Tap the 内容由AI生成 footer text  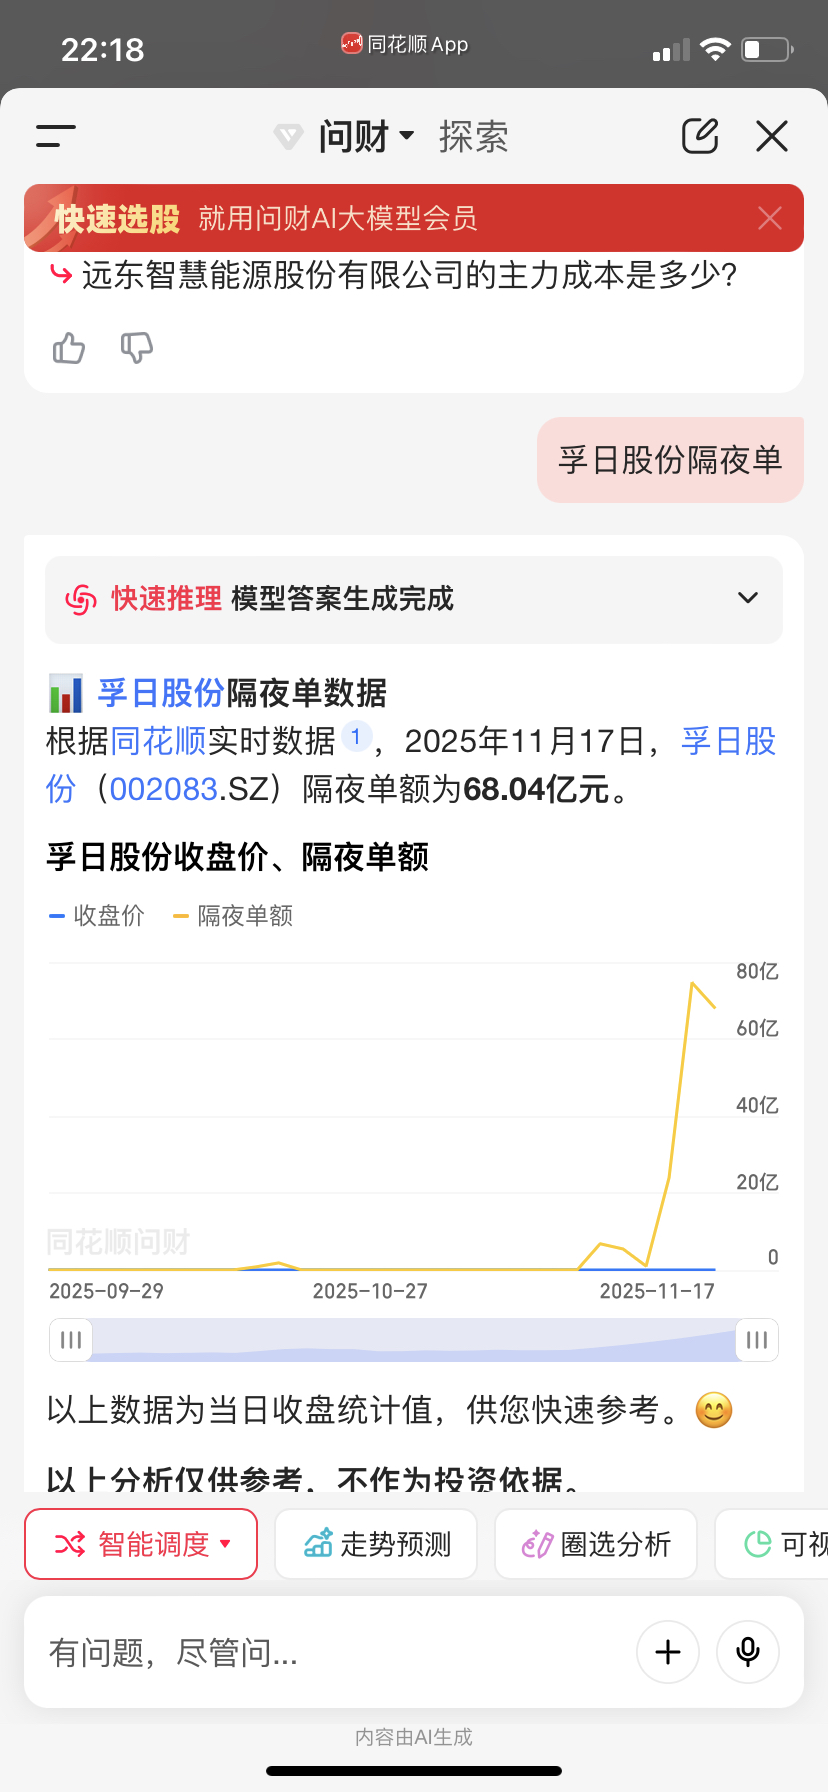click(x=414, y=1737)
